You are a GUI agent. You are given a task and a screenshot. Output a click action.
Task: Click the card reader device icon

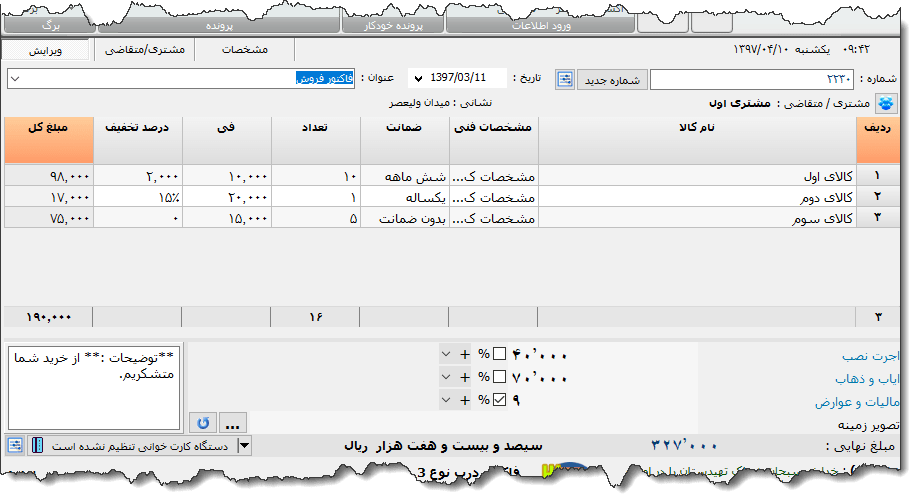[37, 446]
